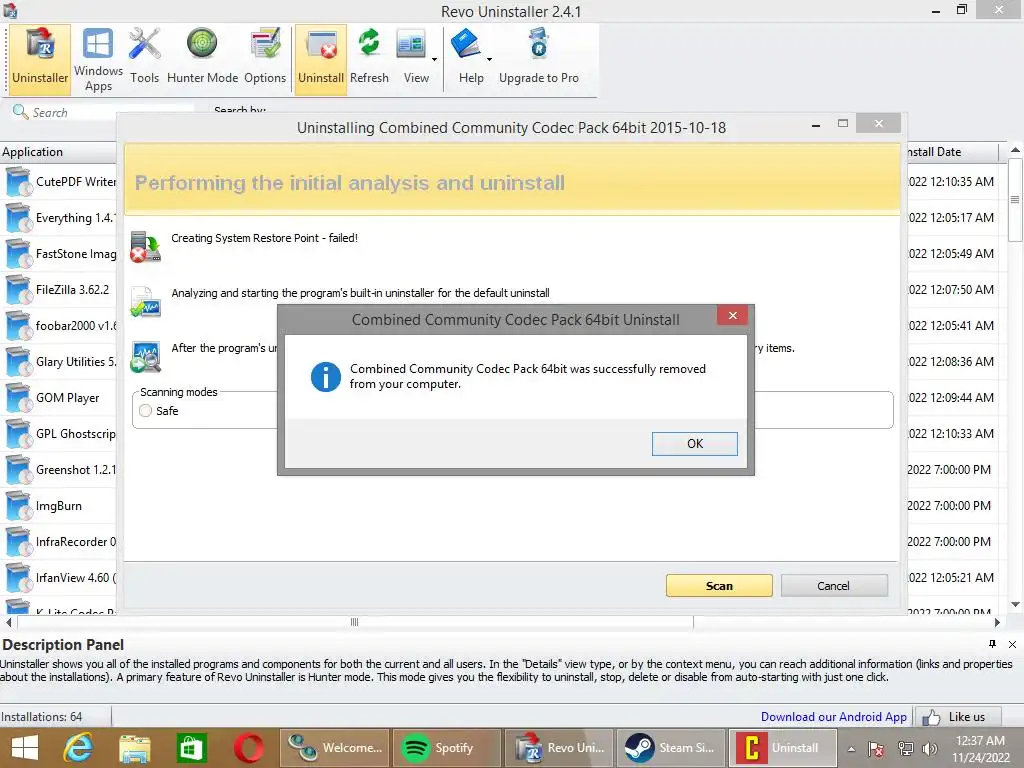Click the restore point failed icon
The height and width of the screenshot is (768, 1024).
(145, 246)
